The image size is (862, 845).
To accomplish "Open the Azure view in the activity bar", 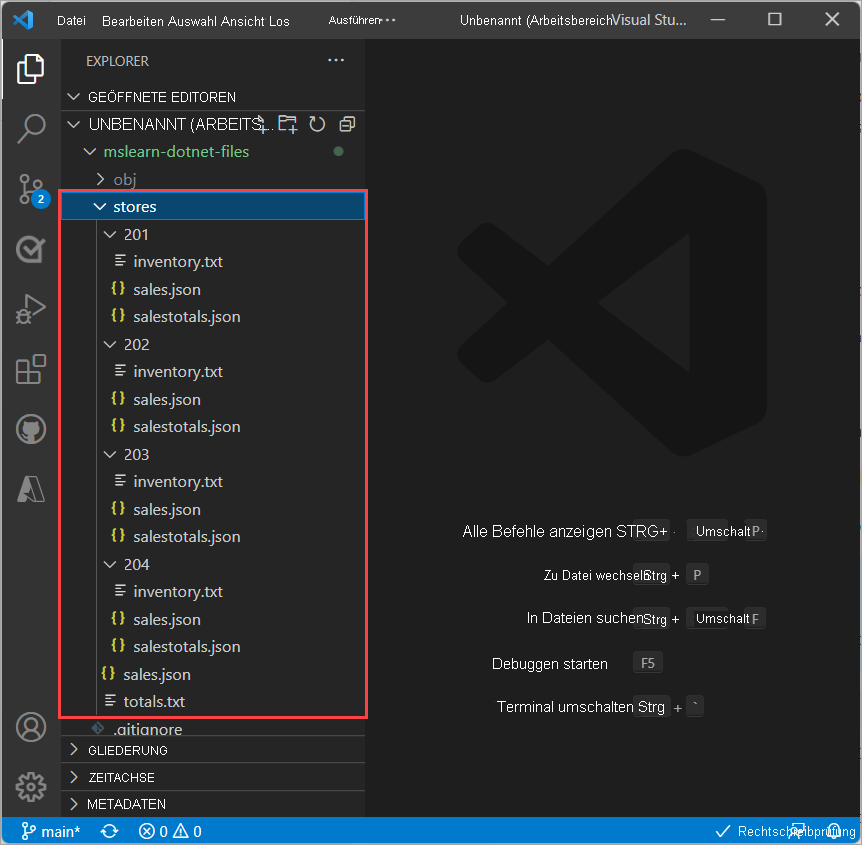I will (x=31, y=489).
